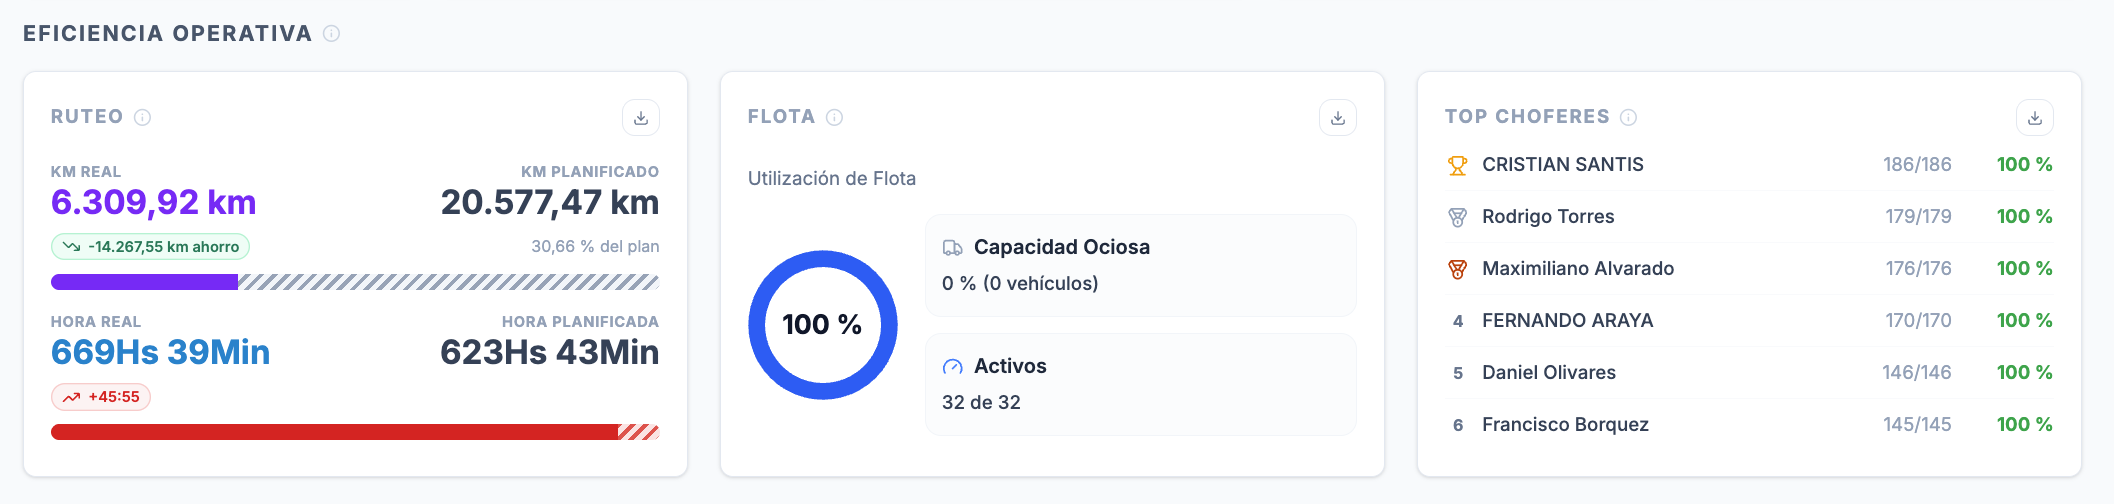The width and height of the screenshot is (2114, 504).
Task: Open driver FERNANDO ARAYA row
Action: pyautogui.click(x=1750, y=321)
